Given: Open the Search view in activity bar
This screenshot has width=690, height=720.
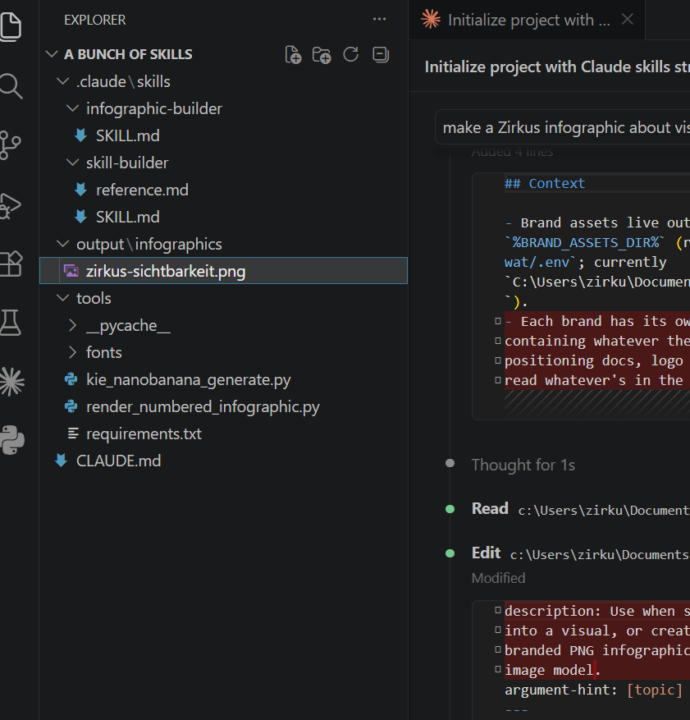Looking at the screenshot, I should [11, 86].
